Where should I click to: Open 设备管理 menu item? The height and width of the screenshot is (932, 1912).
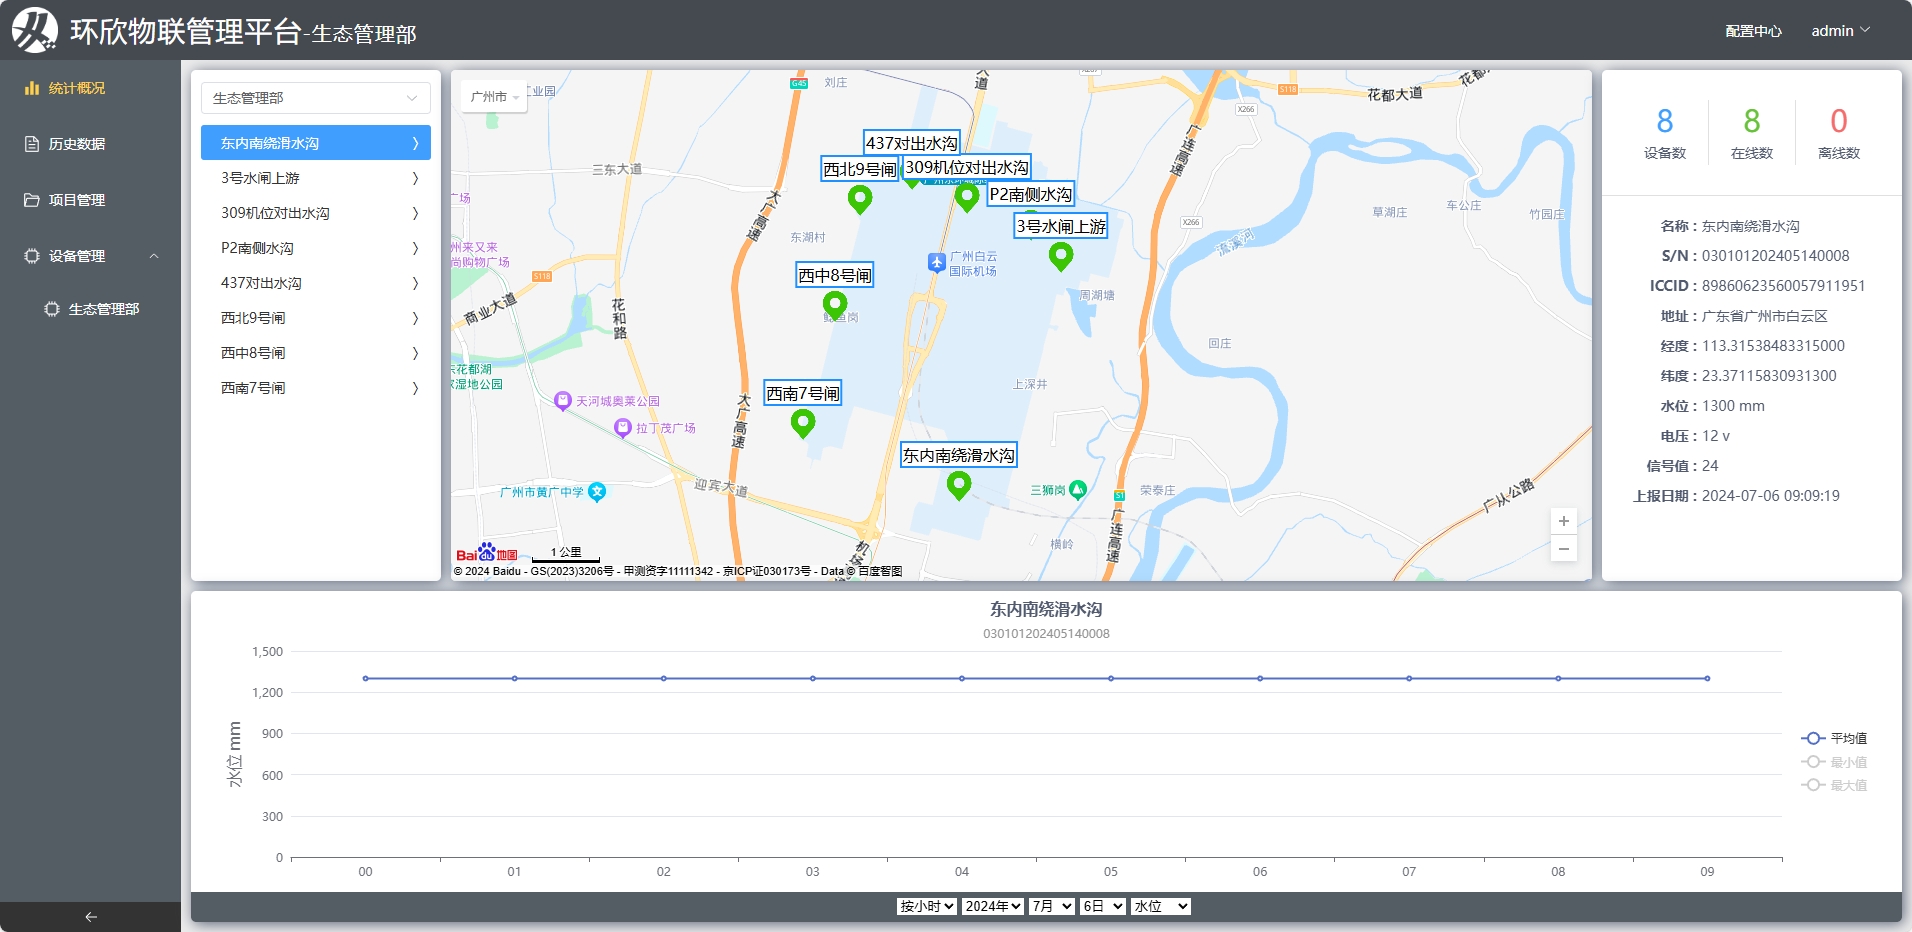[x=90, y=256]
